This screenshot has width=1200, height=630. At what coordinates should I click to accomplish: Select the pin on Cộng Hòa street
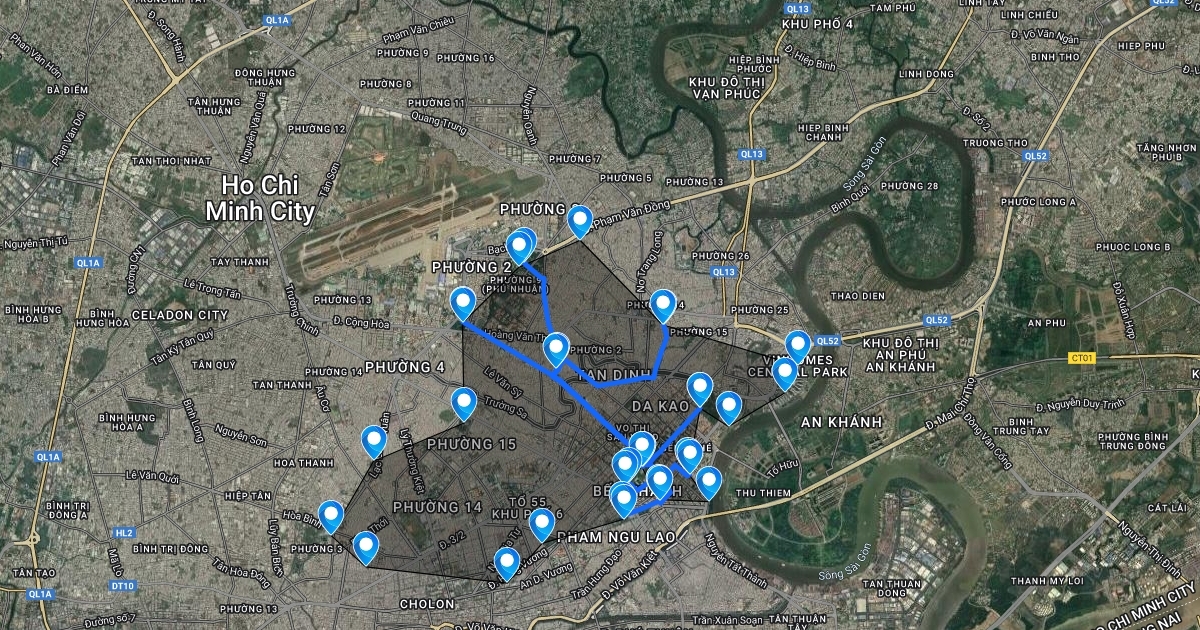point(463,303)
